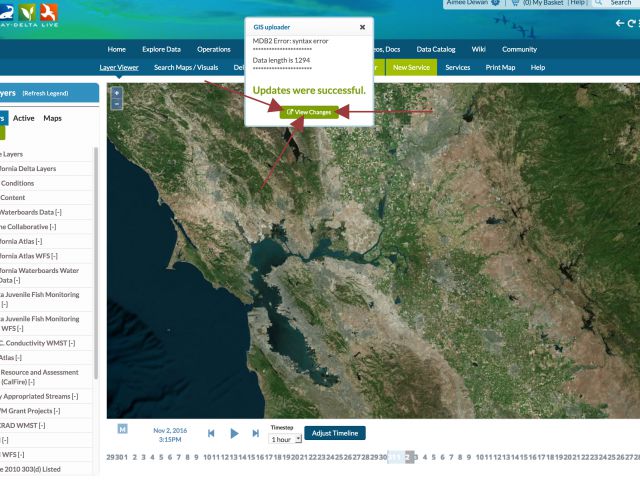This screenshot has height=480, width=640.
Task: Click the Adjust Timeline button
Action: coord(335,433)
